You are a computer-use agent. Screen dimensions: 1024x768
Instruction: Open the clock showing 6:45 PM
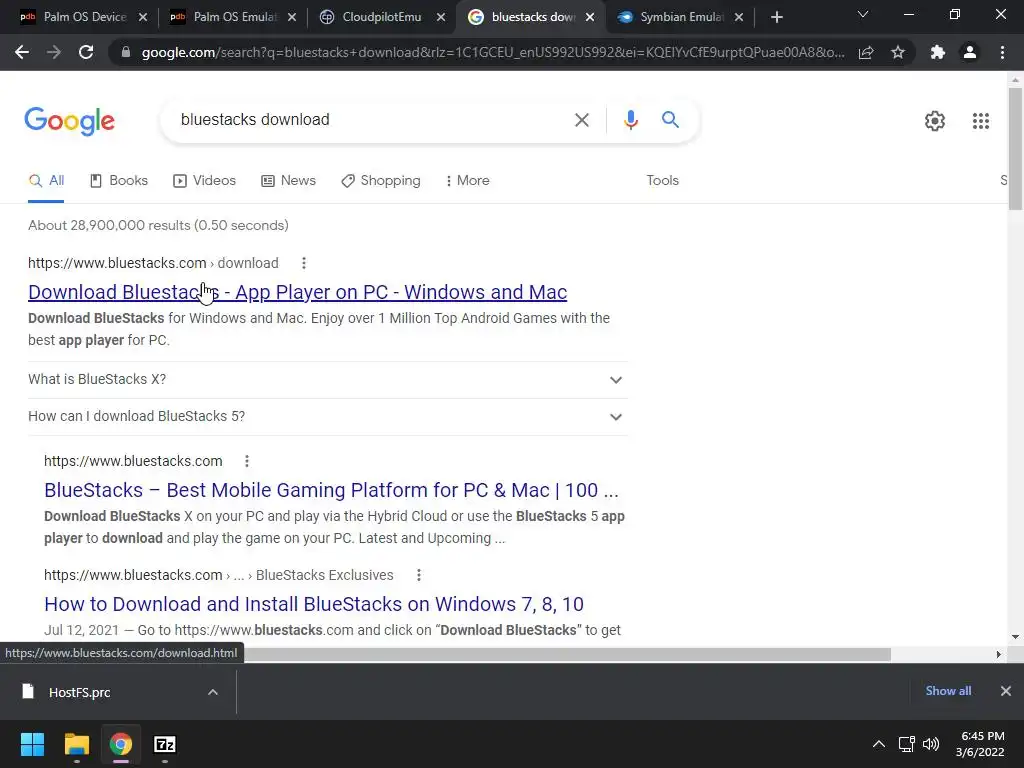(980, 744)
